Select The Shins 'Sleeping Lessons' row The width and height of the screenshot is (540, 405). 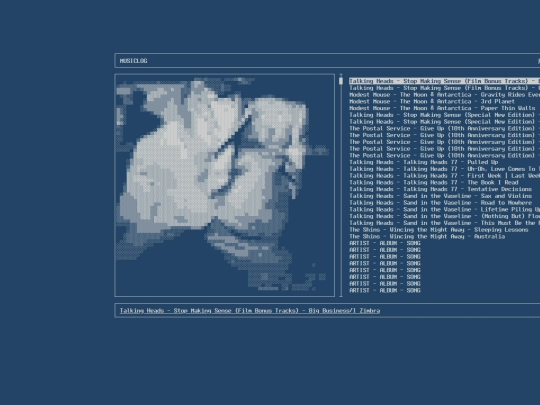click(439, 230)
